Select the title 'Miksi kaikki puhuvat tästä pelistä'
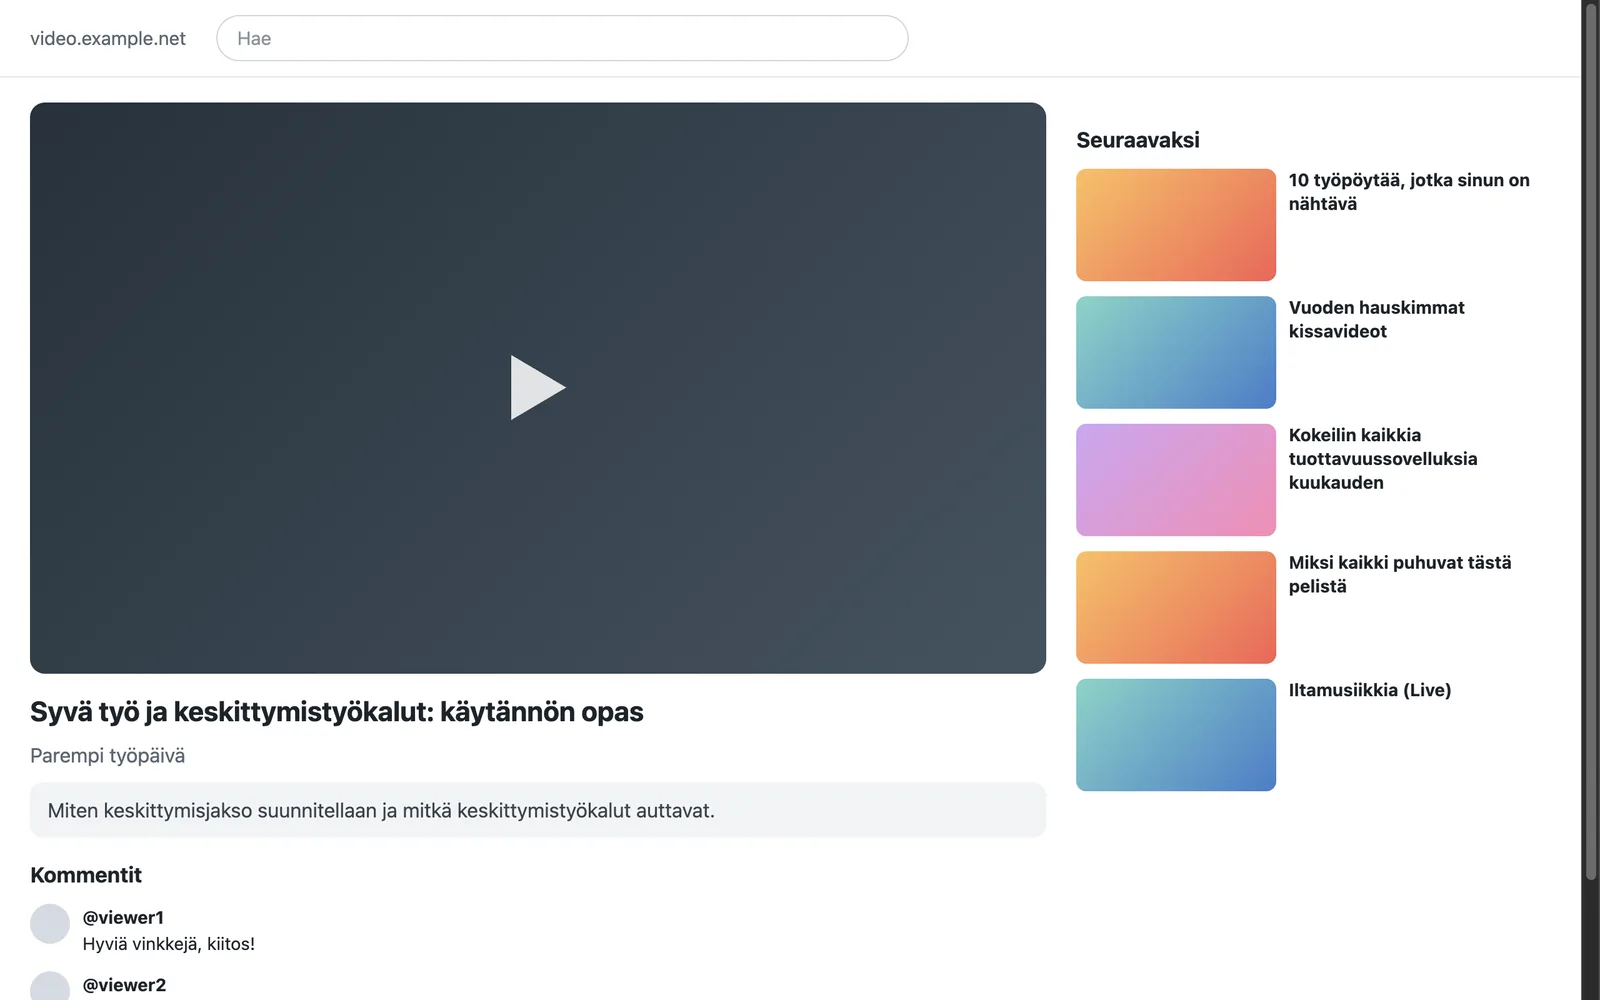1600x1000 pixels. [x=1400, y=574]
